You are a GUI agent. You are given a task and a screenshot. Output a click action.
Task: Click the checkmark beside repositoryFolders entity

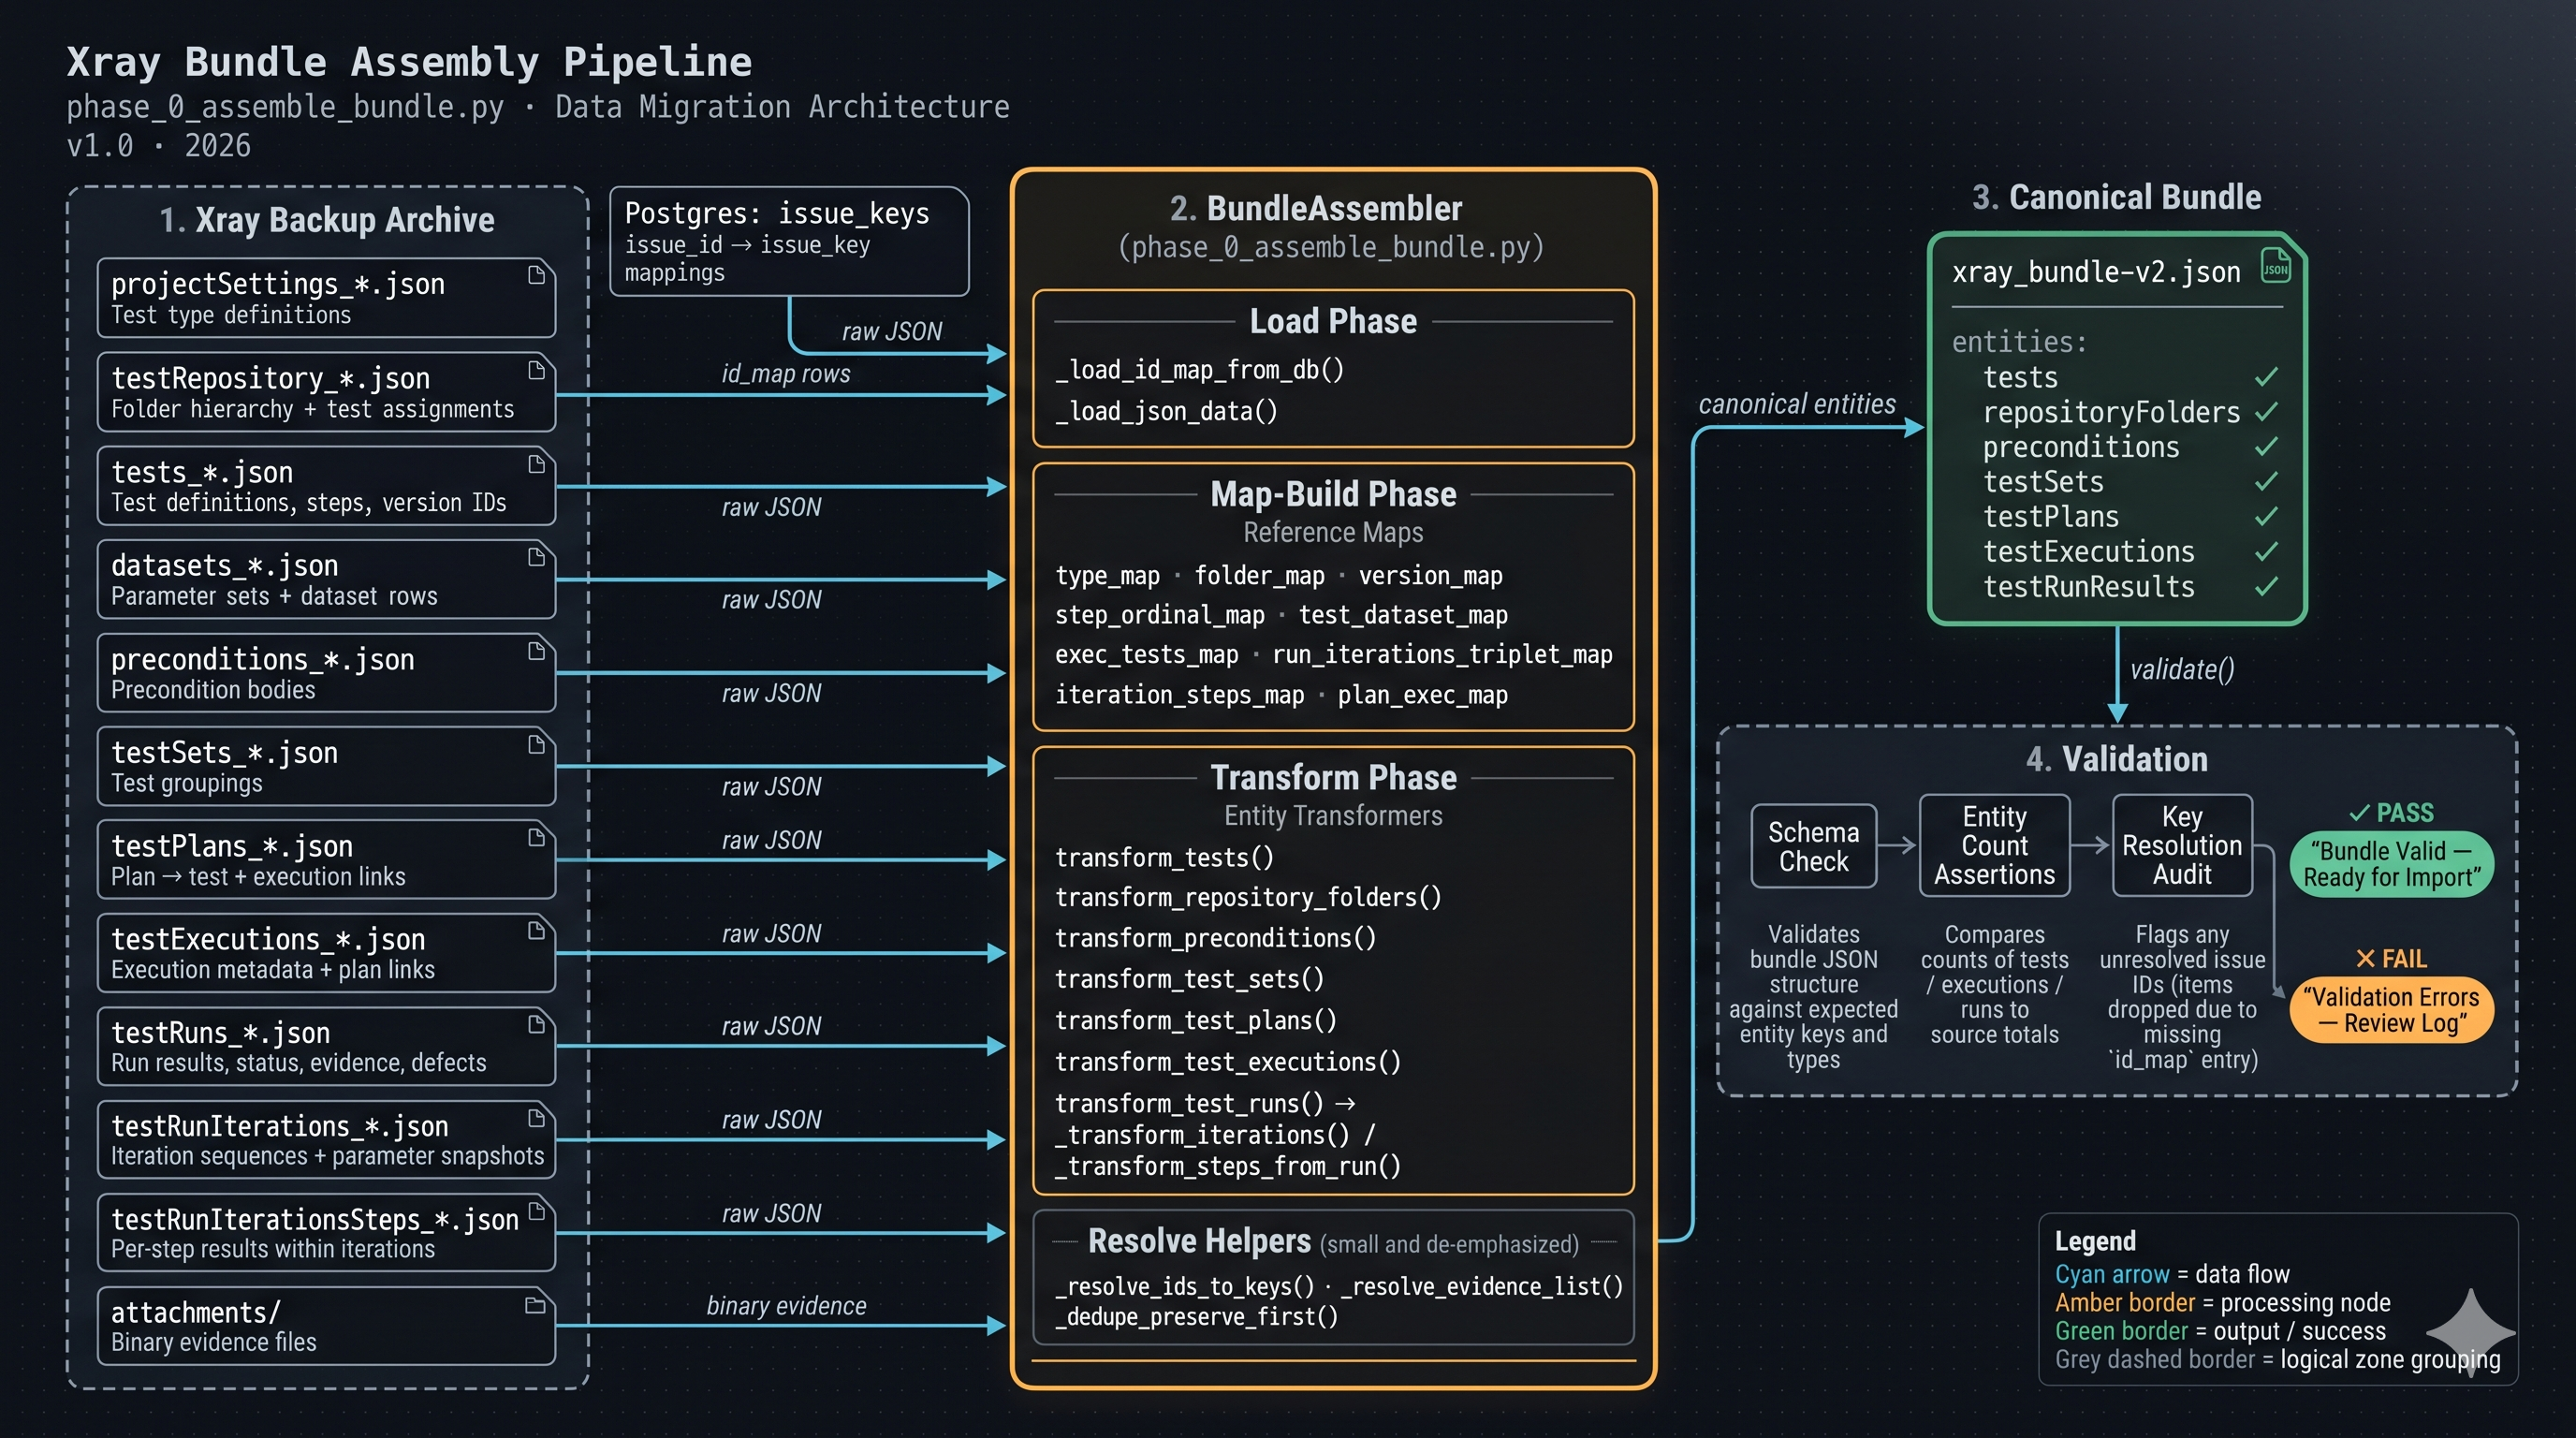pos(2266,411)
